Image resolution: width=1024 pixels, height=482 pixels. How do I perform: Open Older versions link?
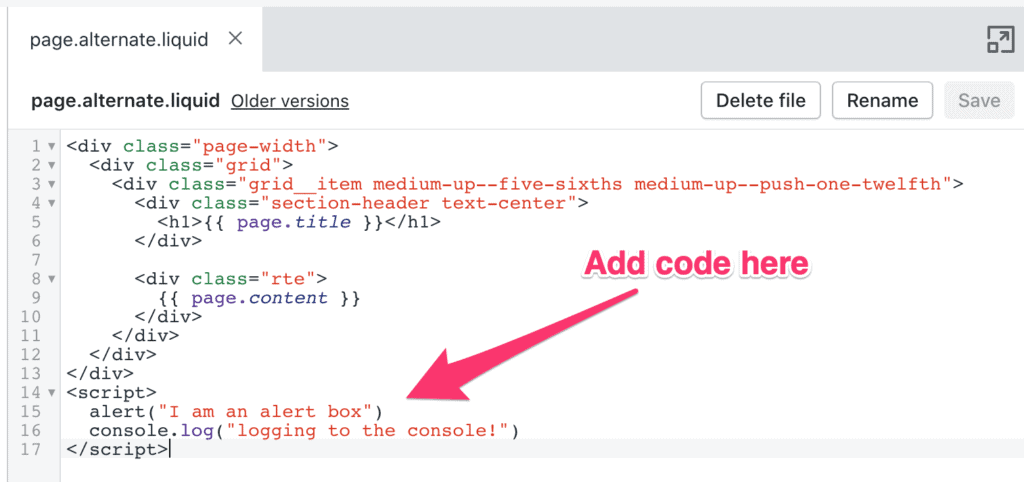point(290,101)
